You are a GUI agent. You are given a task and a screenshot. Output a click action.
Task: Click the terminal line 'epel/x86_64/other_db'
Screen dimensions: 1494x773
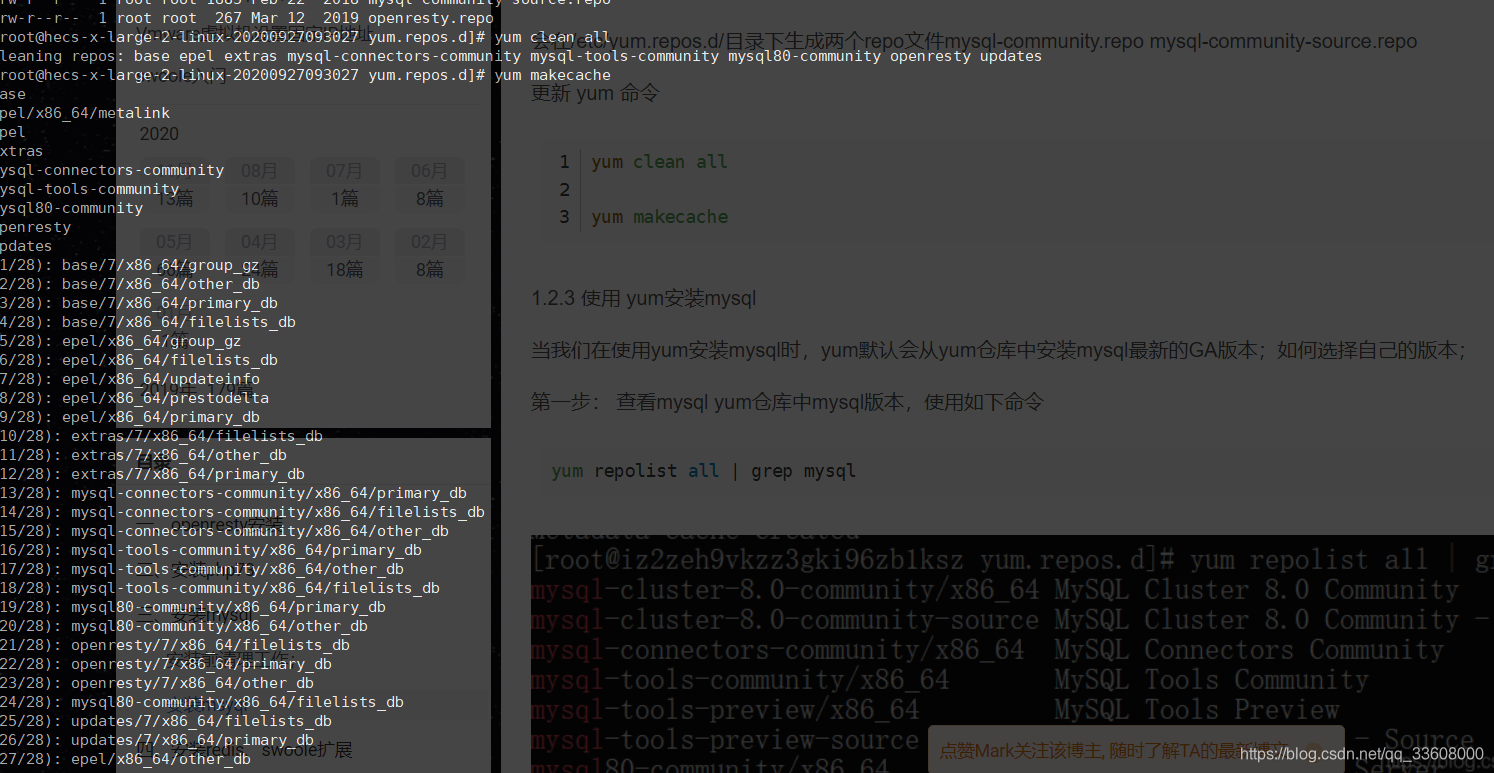(x=126, y=759)
